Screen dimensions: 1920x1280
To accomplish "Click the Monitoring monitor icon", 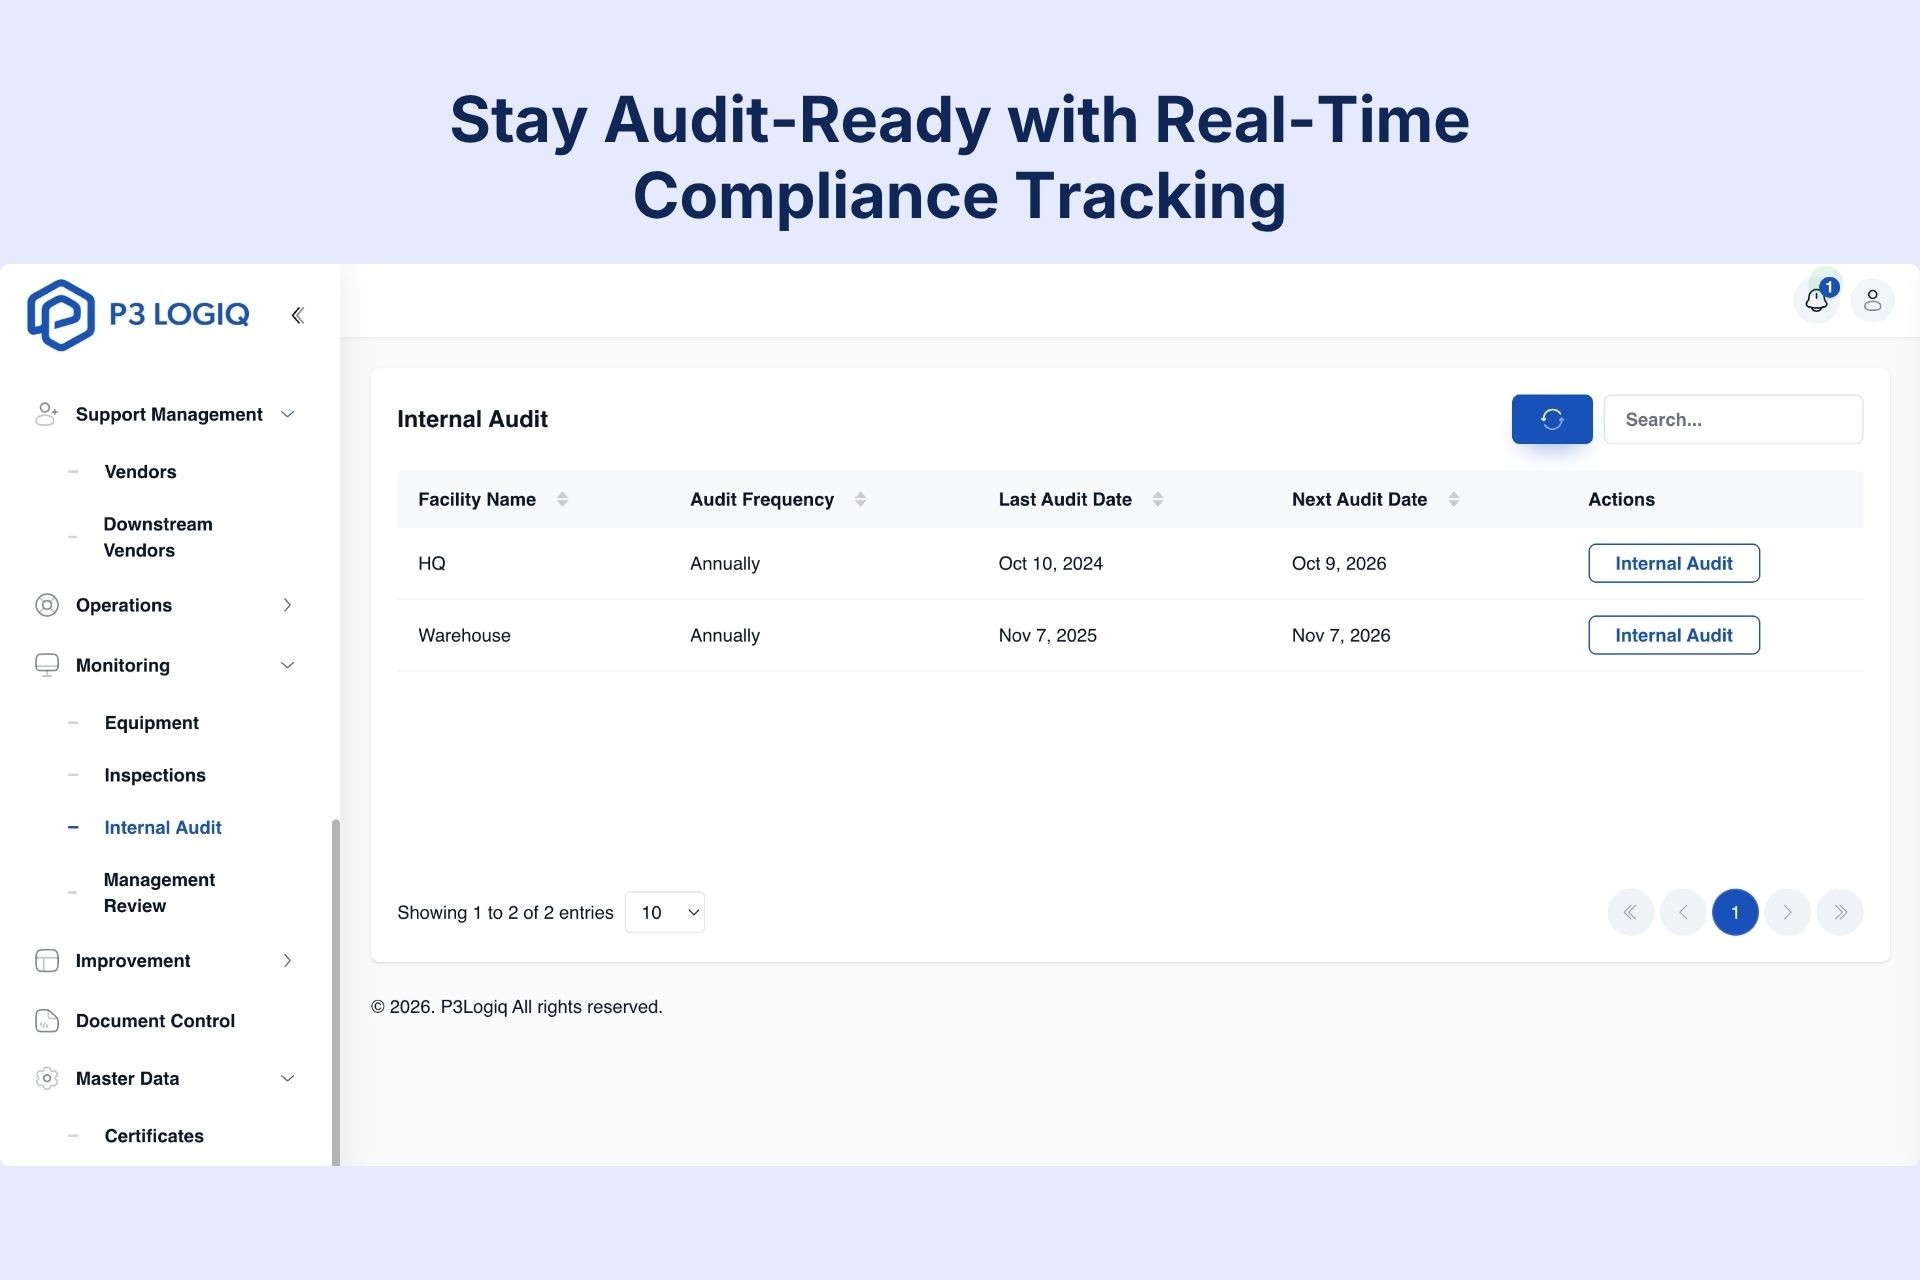I will pyautogui.click(x=46, y=664).
